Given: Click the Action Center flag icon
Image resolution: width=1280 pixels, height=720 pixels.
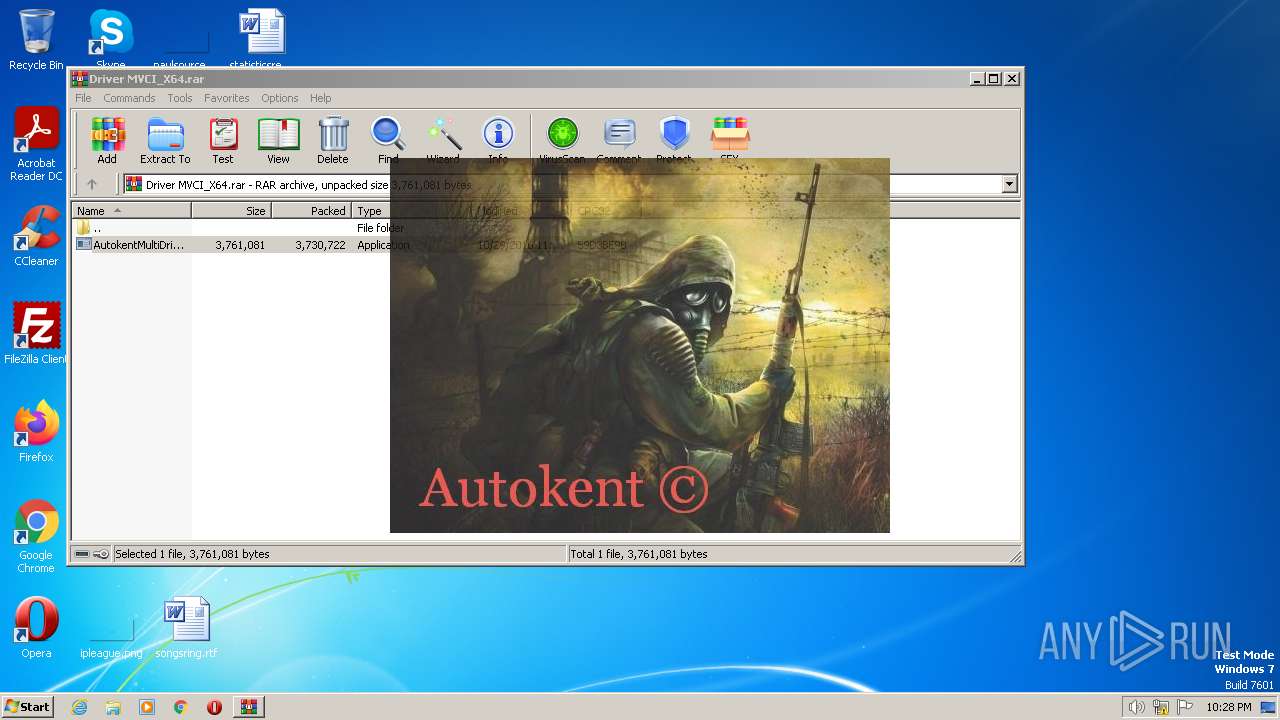Looking at the screenshot, I should coord(1185,707).
